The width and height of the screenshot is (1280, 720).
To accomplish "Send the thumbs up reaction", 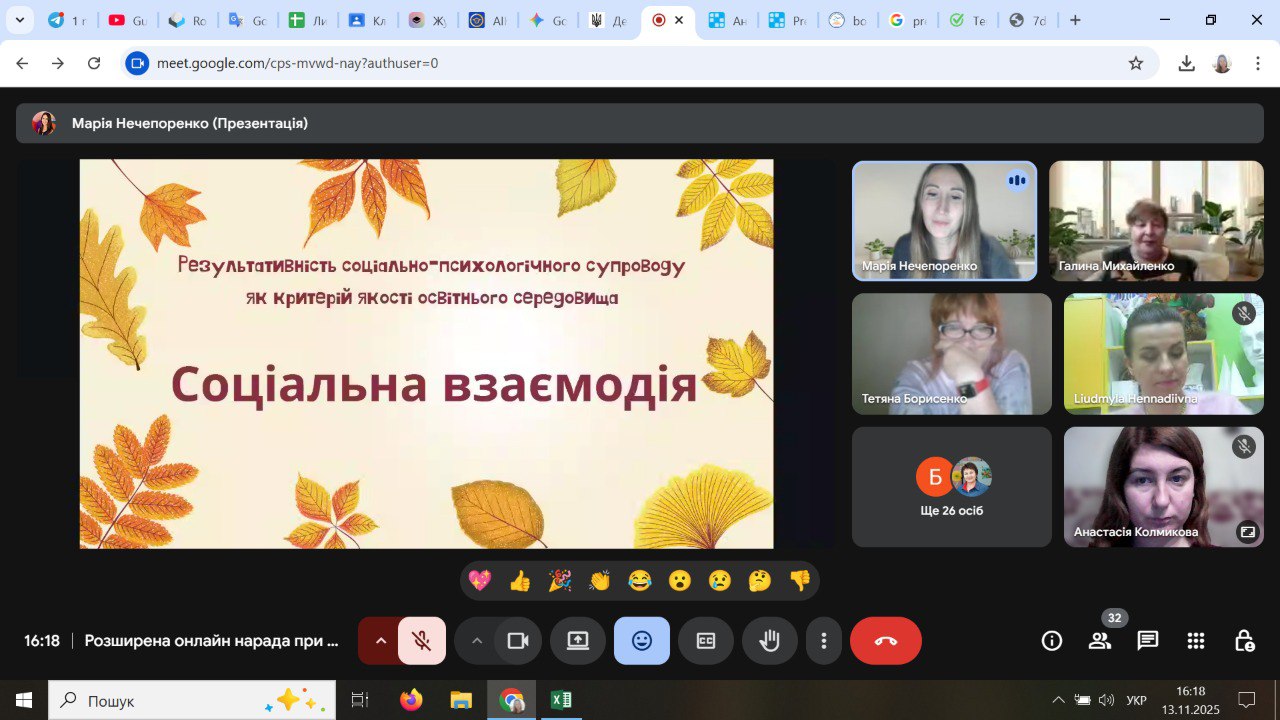I will [520, 581].
